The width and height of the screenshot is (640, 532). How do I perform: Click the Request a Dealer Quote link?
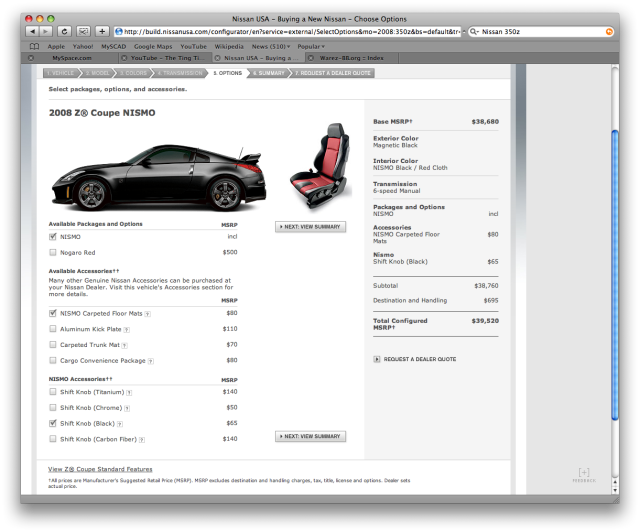[x=420, y=359]
